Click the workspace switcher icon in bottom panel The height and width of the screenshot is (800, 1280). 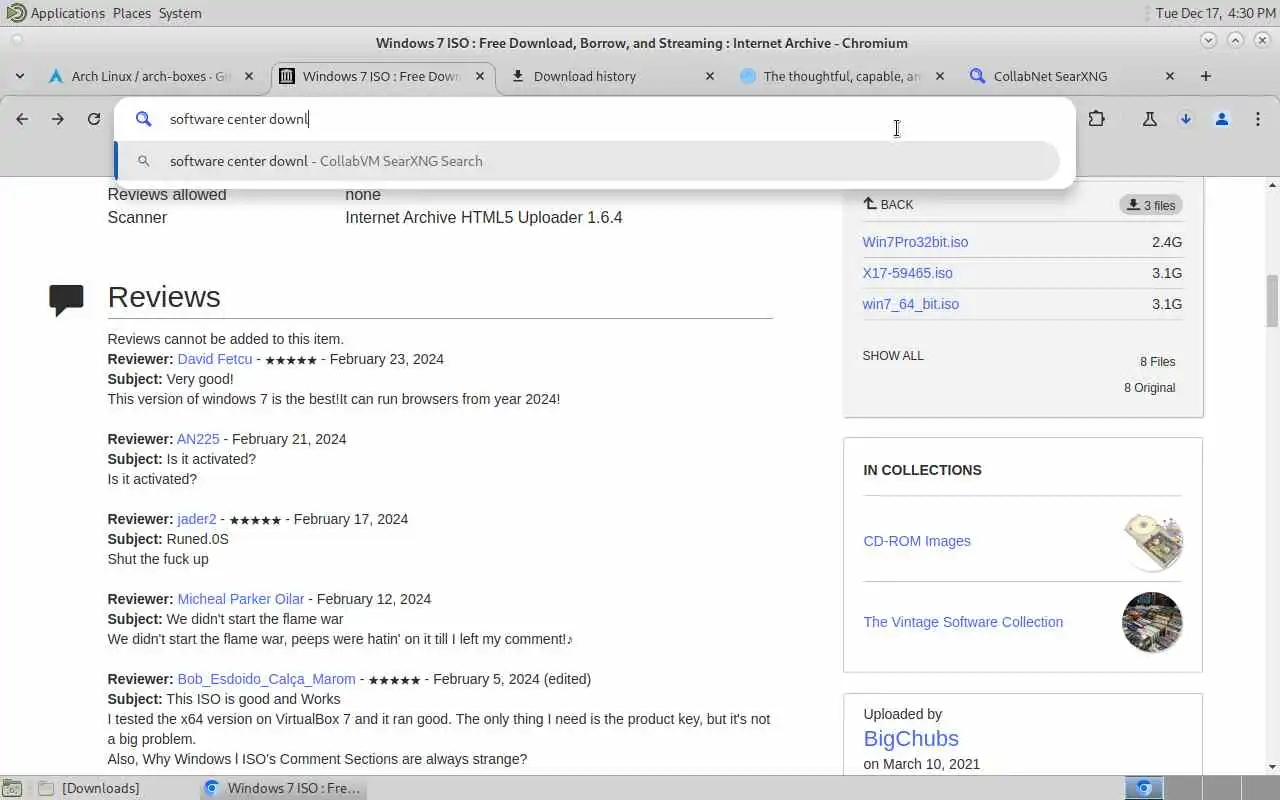[x=1144, y=788]
